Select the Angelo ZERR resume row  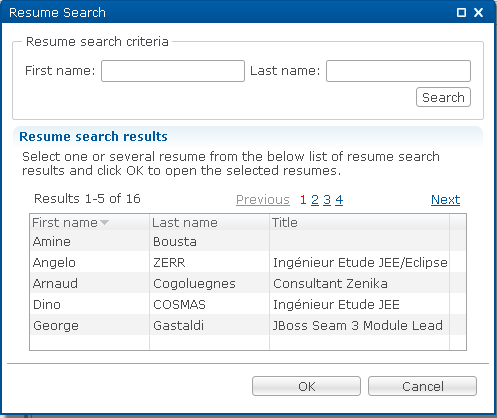pyautogui.click(x=248, y=262)
